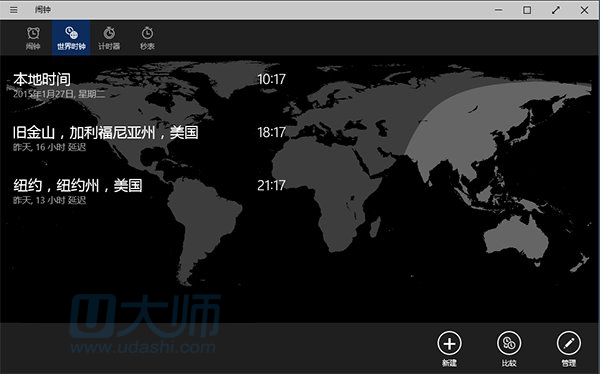The width and height of the screenshot is (600, 374).
Task: Select the 本地时间 local time entry
Action: click(149, 85)
